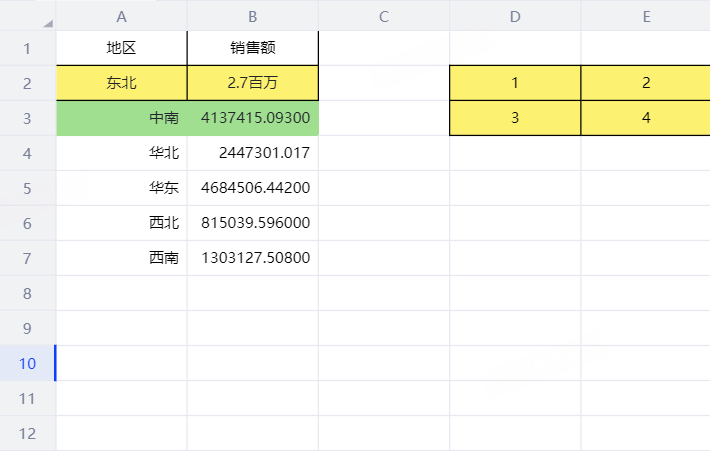Click the 西北 cell
Image resolution: width=710 pixels, height=451 pixels.
point(121,223)
